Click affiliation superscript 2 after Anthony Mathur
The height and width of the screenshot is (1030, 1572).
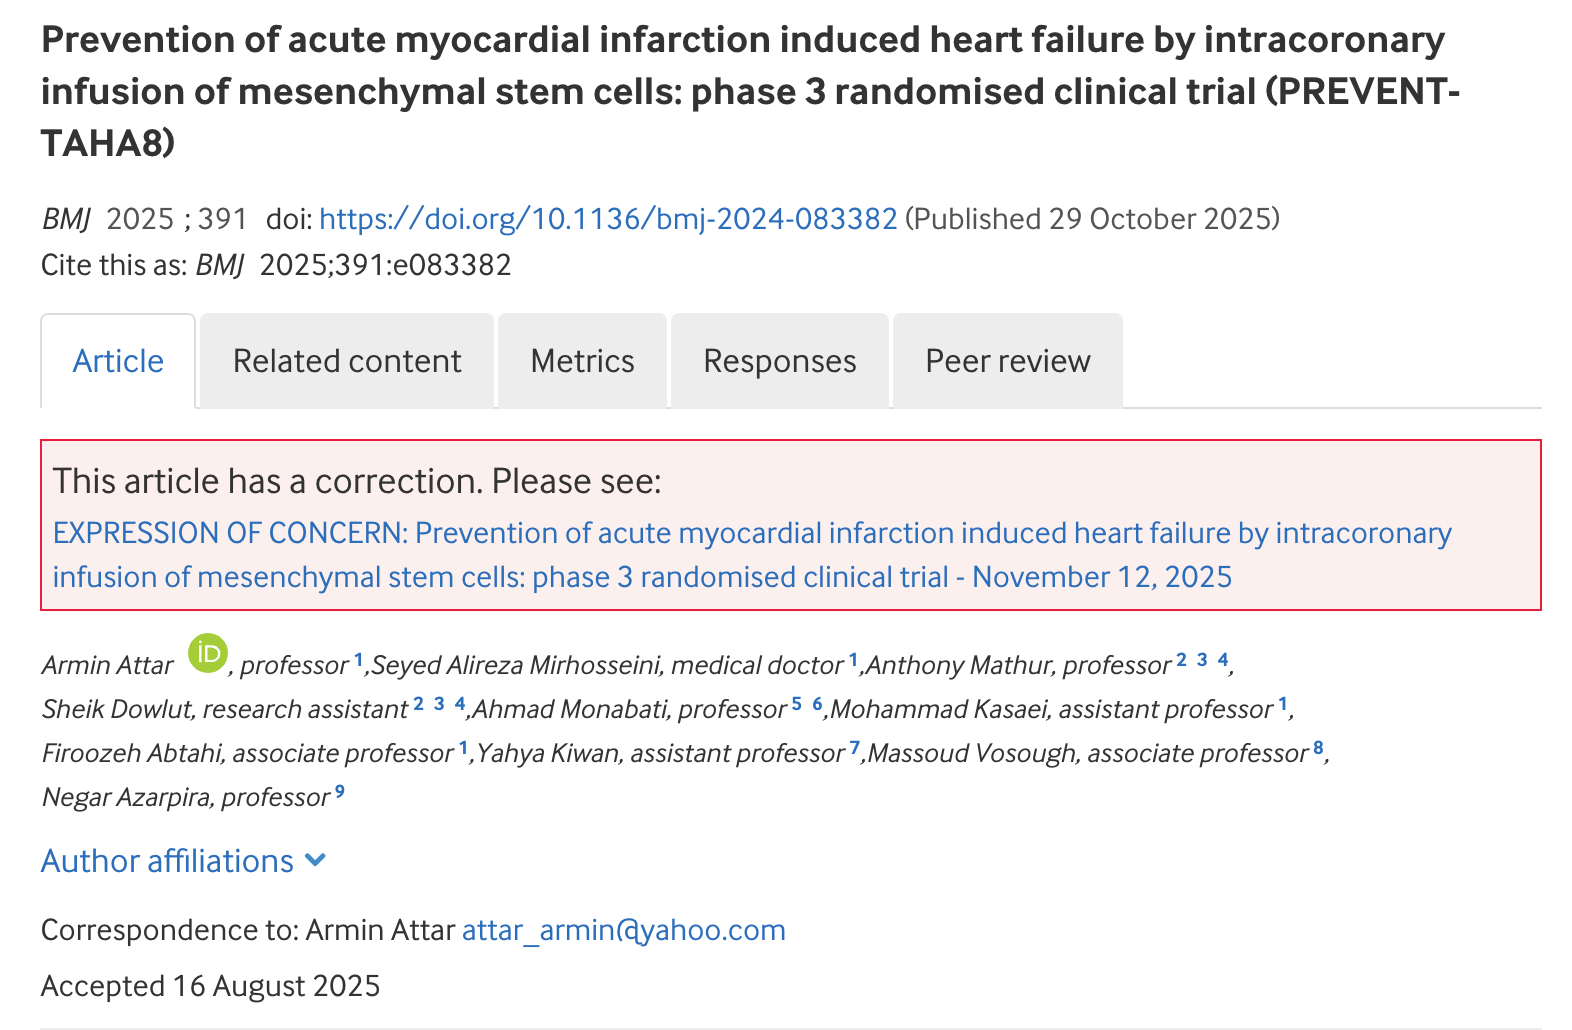click(x=1181, y=659)
